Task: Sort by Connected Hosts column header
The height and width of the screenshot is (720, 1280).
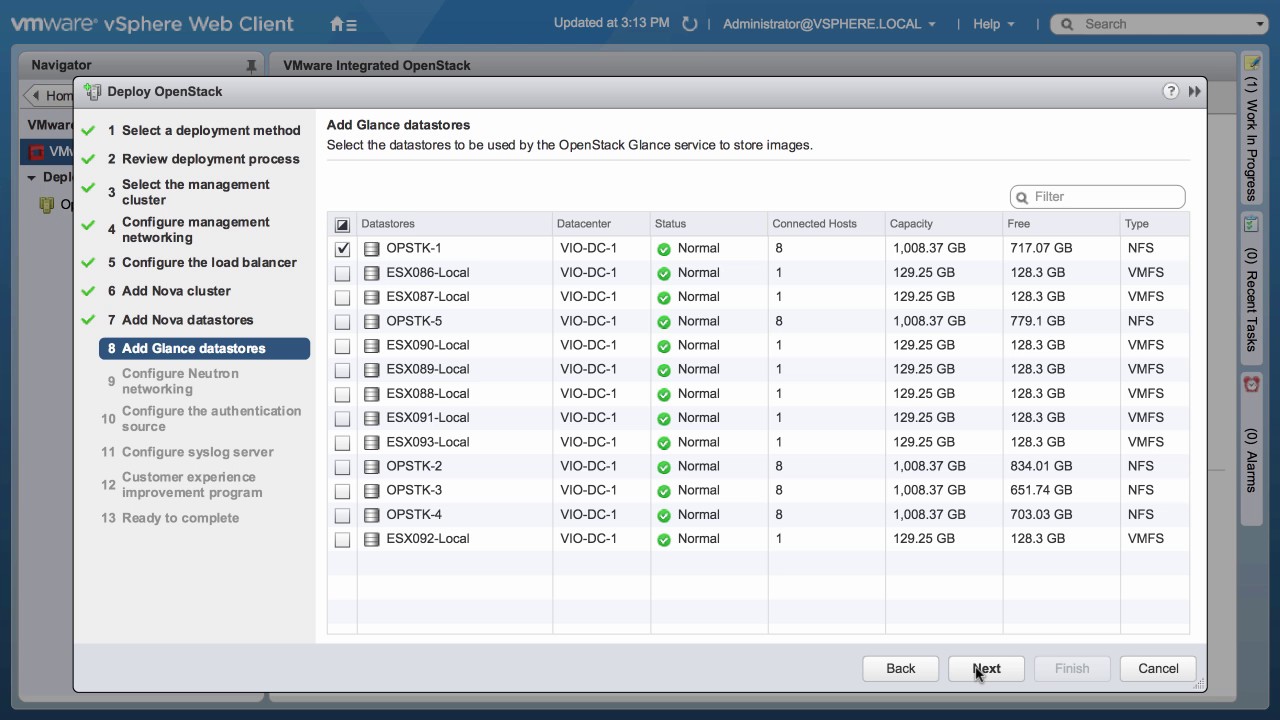Action: click(x=826, y=224)
